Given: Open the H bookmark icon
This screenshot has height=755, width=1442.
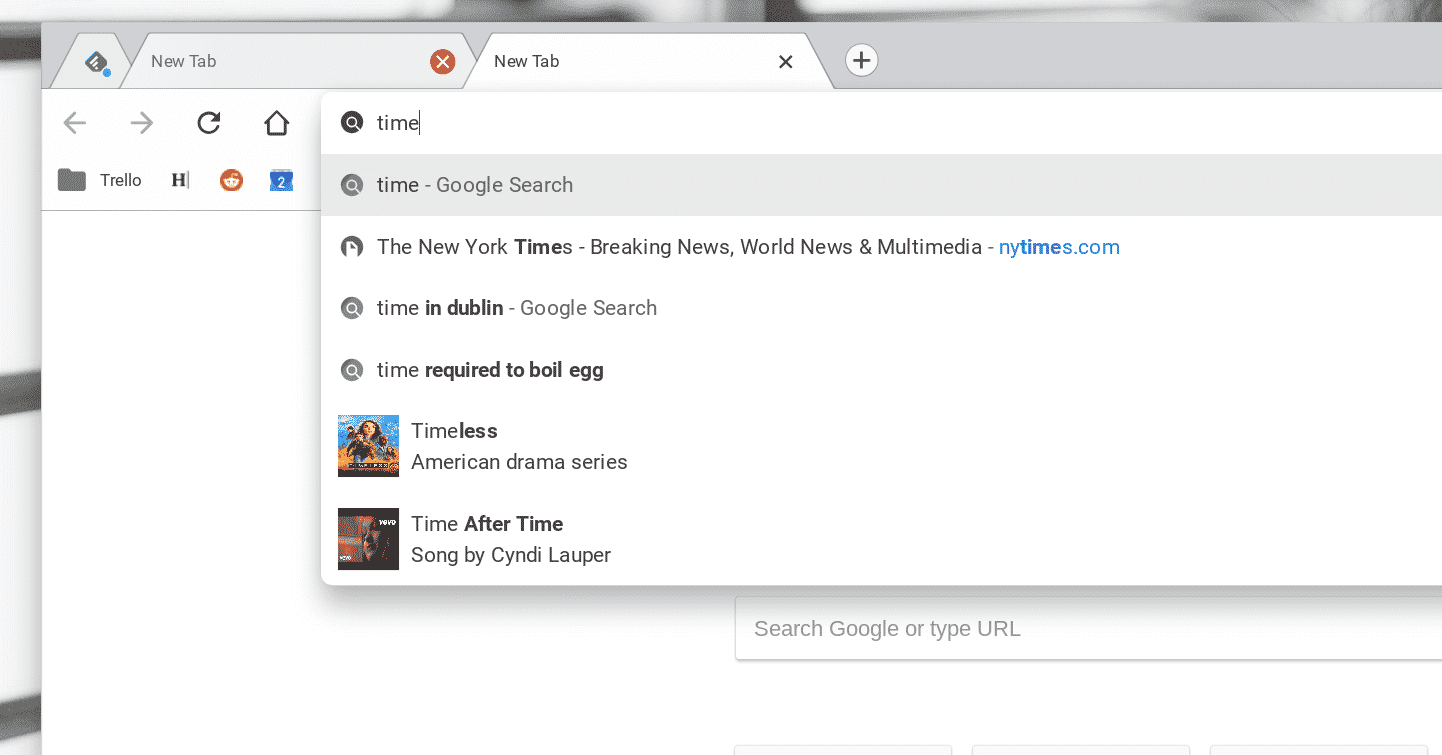Looking at the screenshot, I should pyautogui.click(x=180, y=181).
